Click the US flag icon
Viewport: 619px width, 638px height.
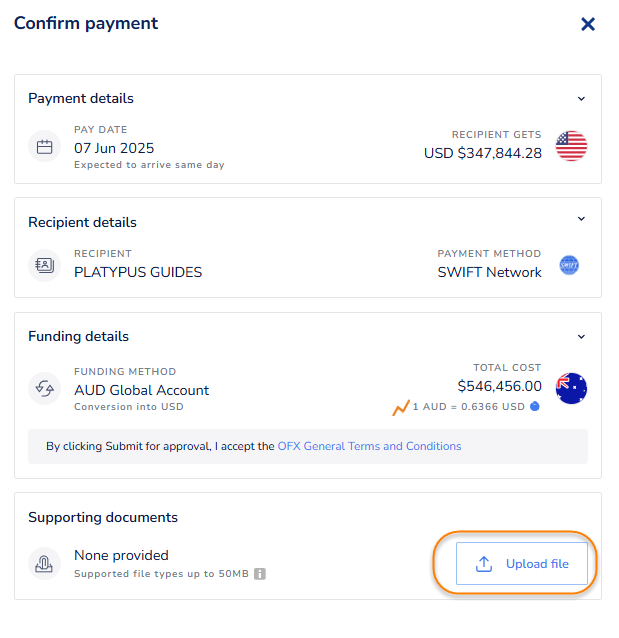571,146
